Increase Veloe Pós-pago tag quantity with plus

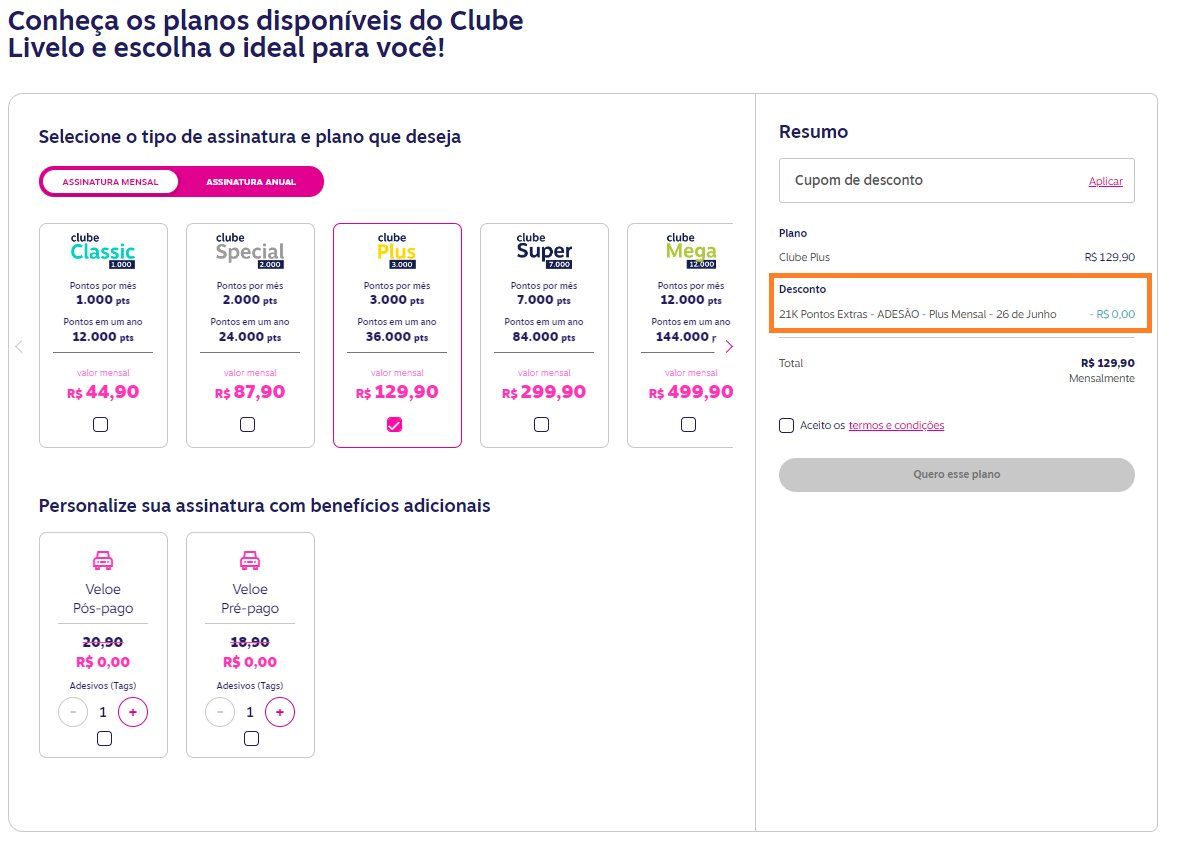point(133,712)
